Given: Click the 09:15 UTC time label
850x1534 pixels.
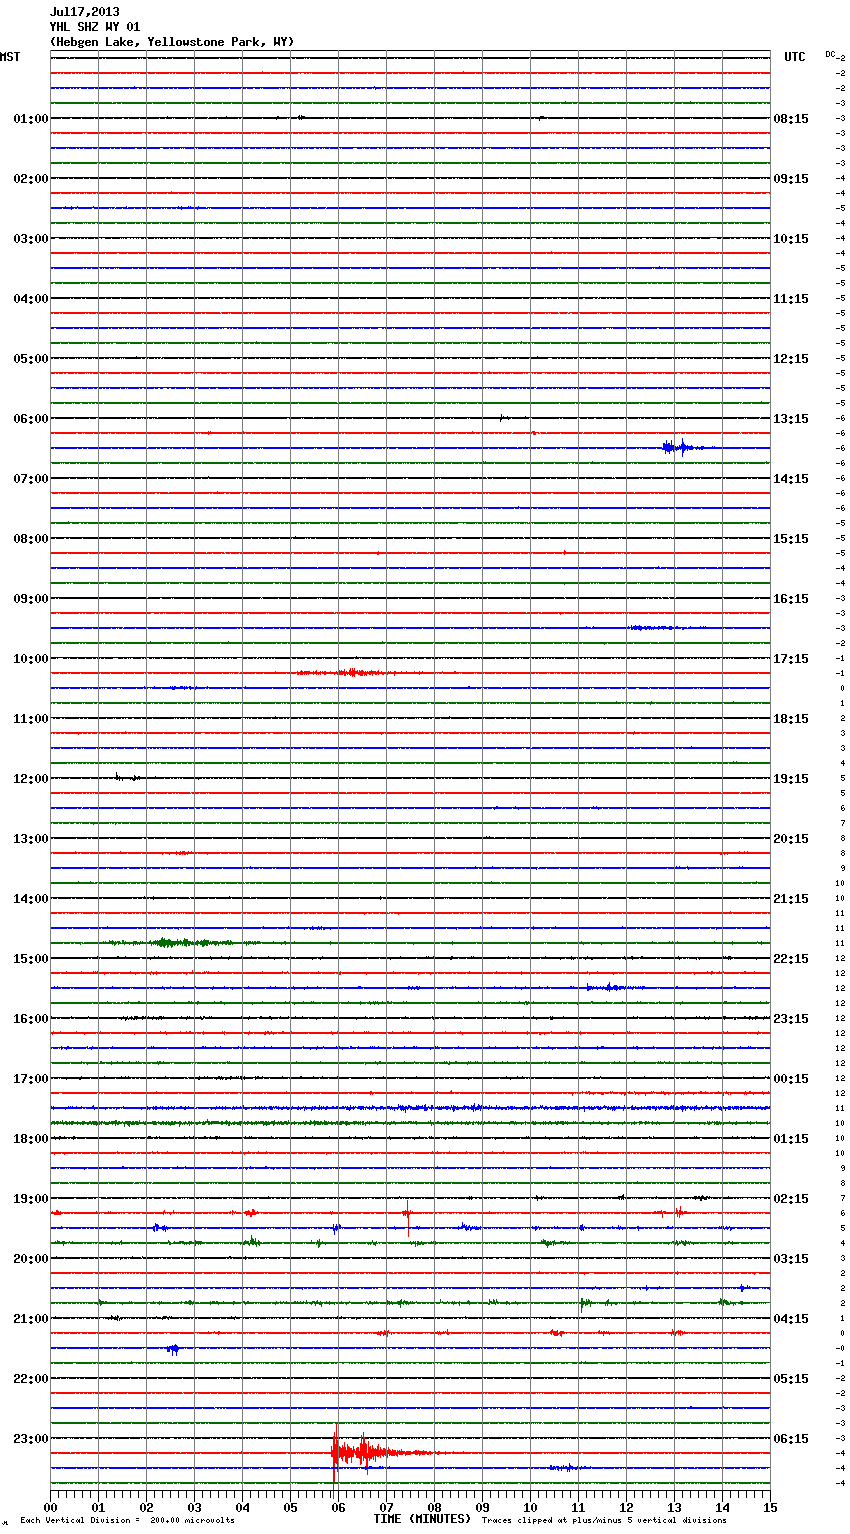Looking at the screenshot, I should [791, 179].
